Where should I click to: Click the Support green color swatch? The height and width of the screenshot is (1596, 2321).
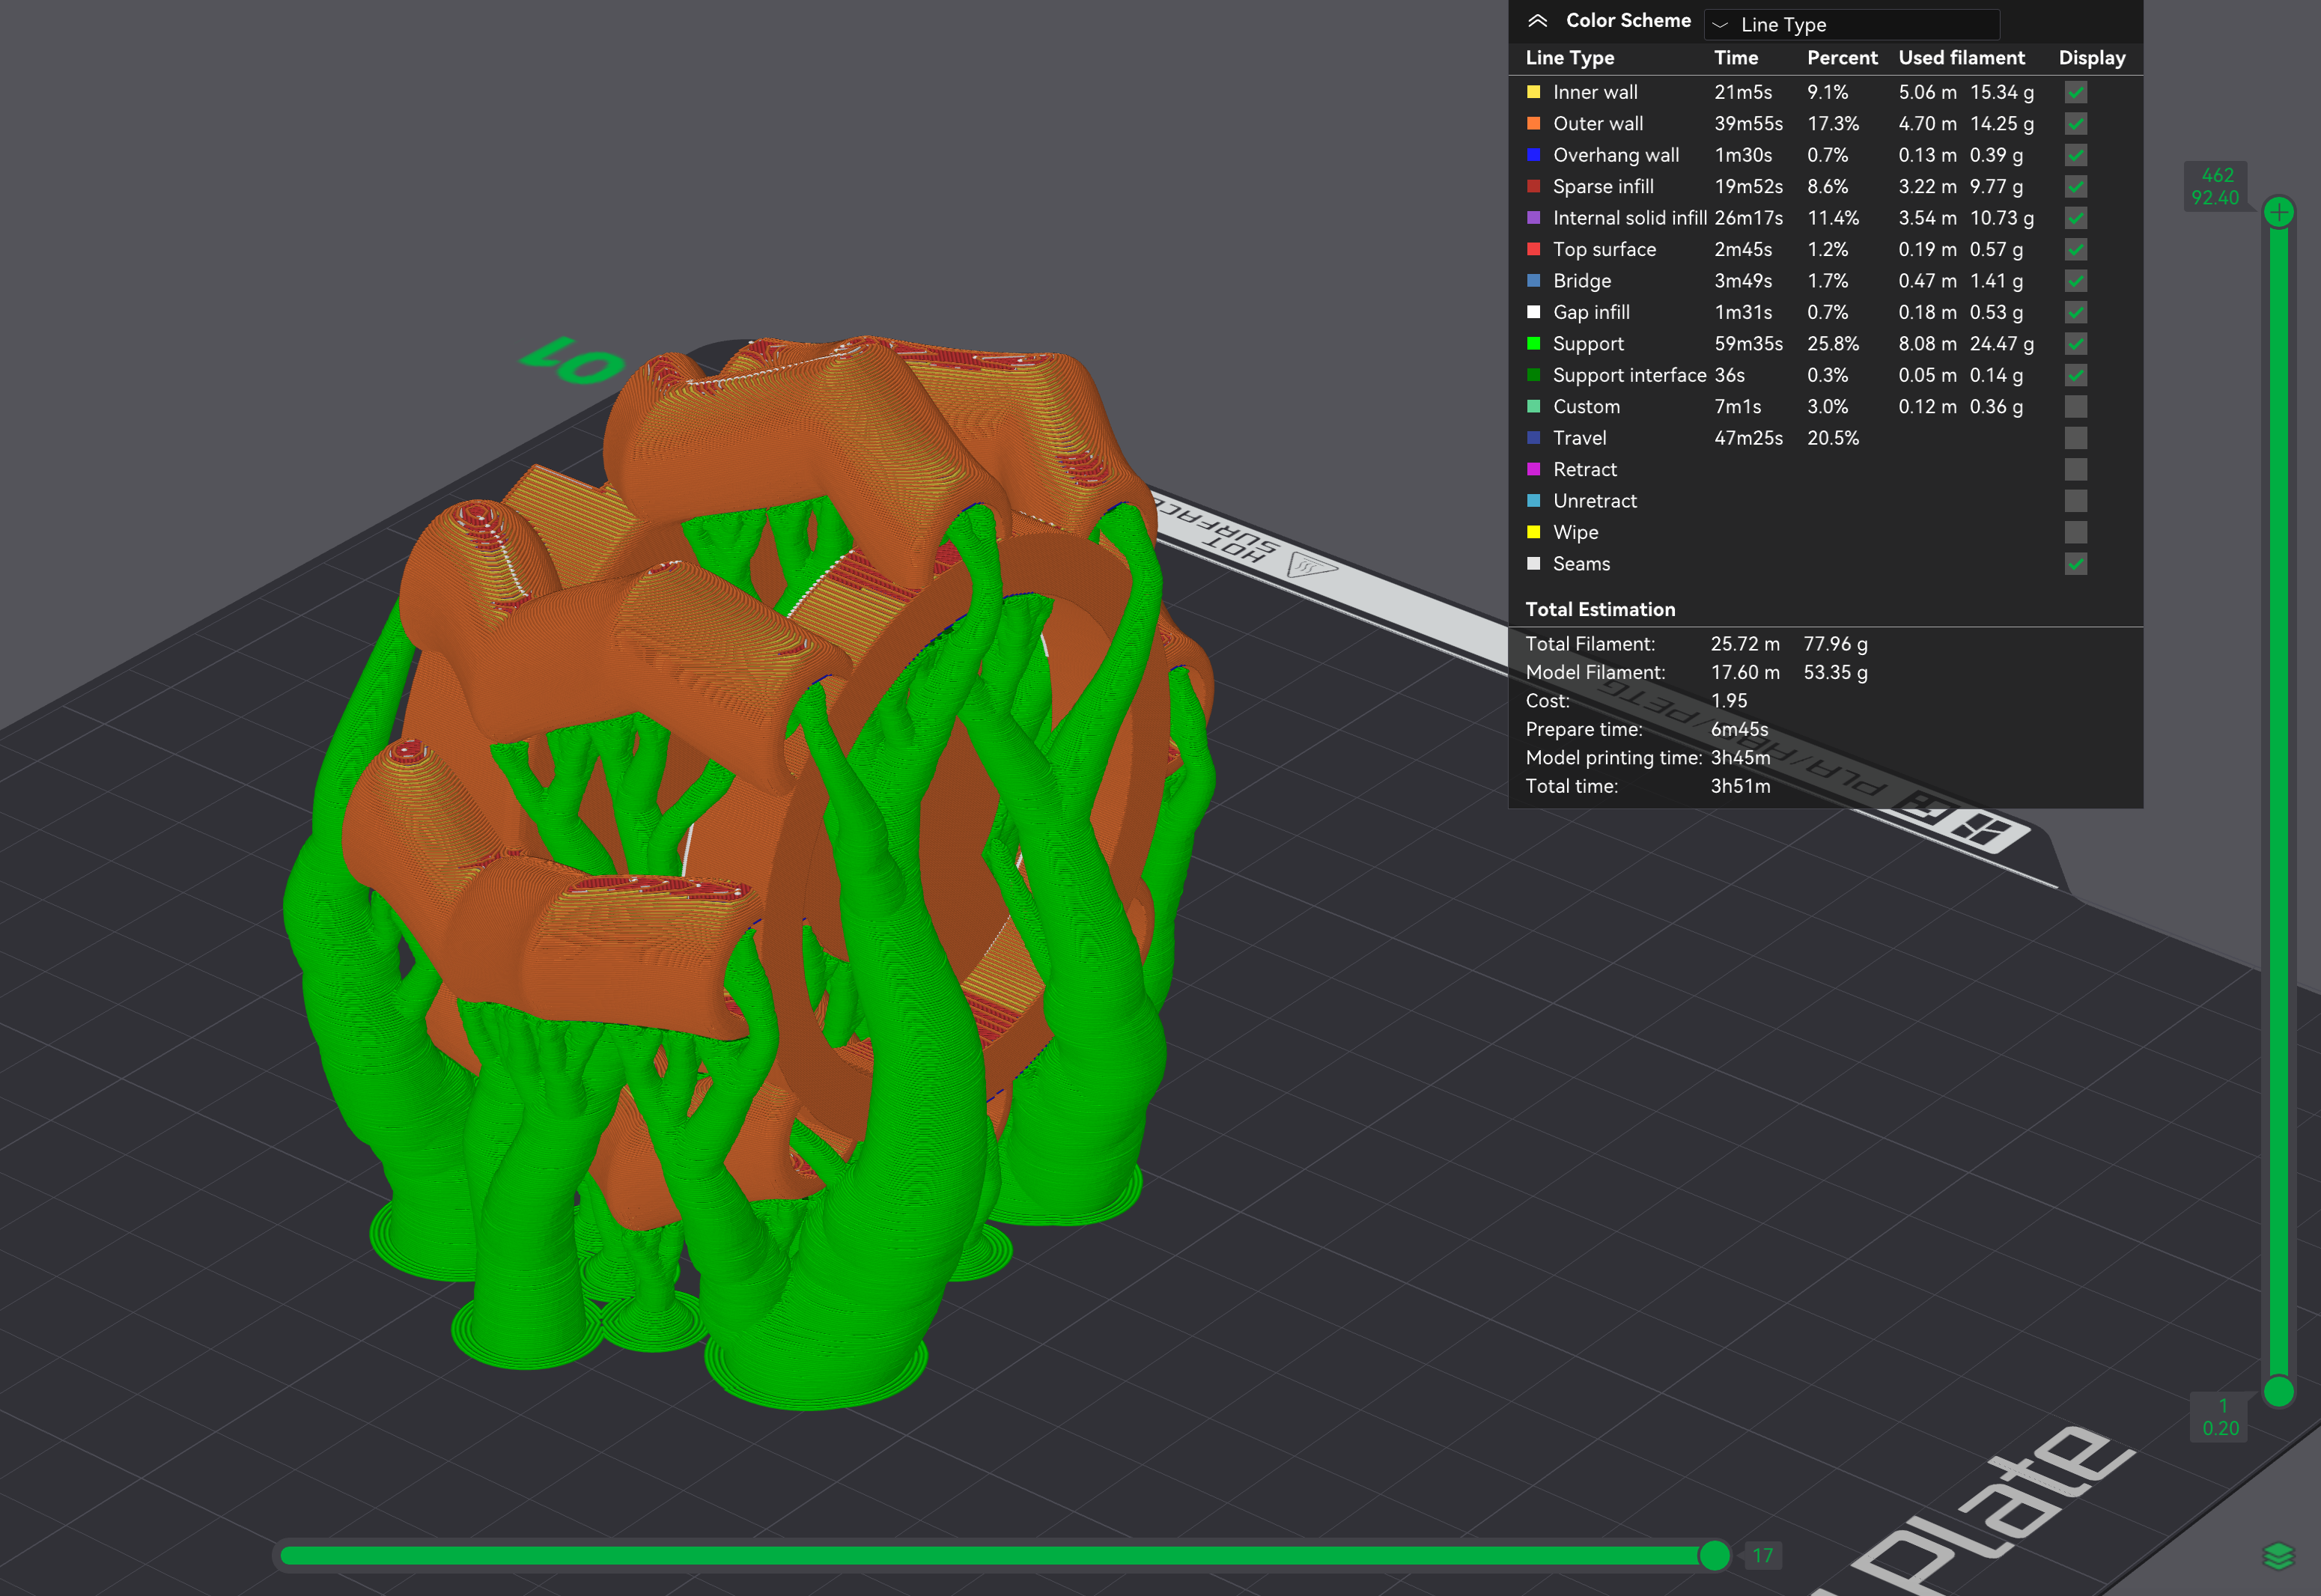(x=1533, y=344)
